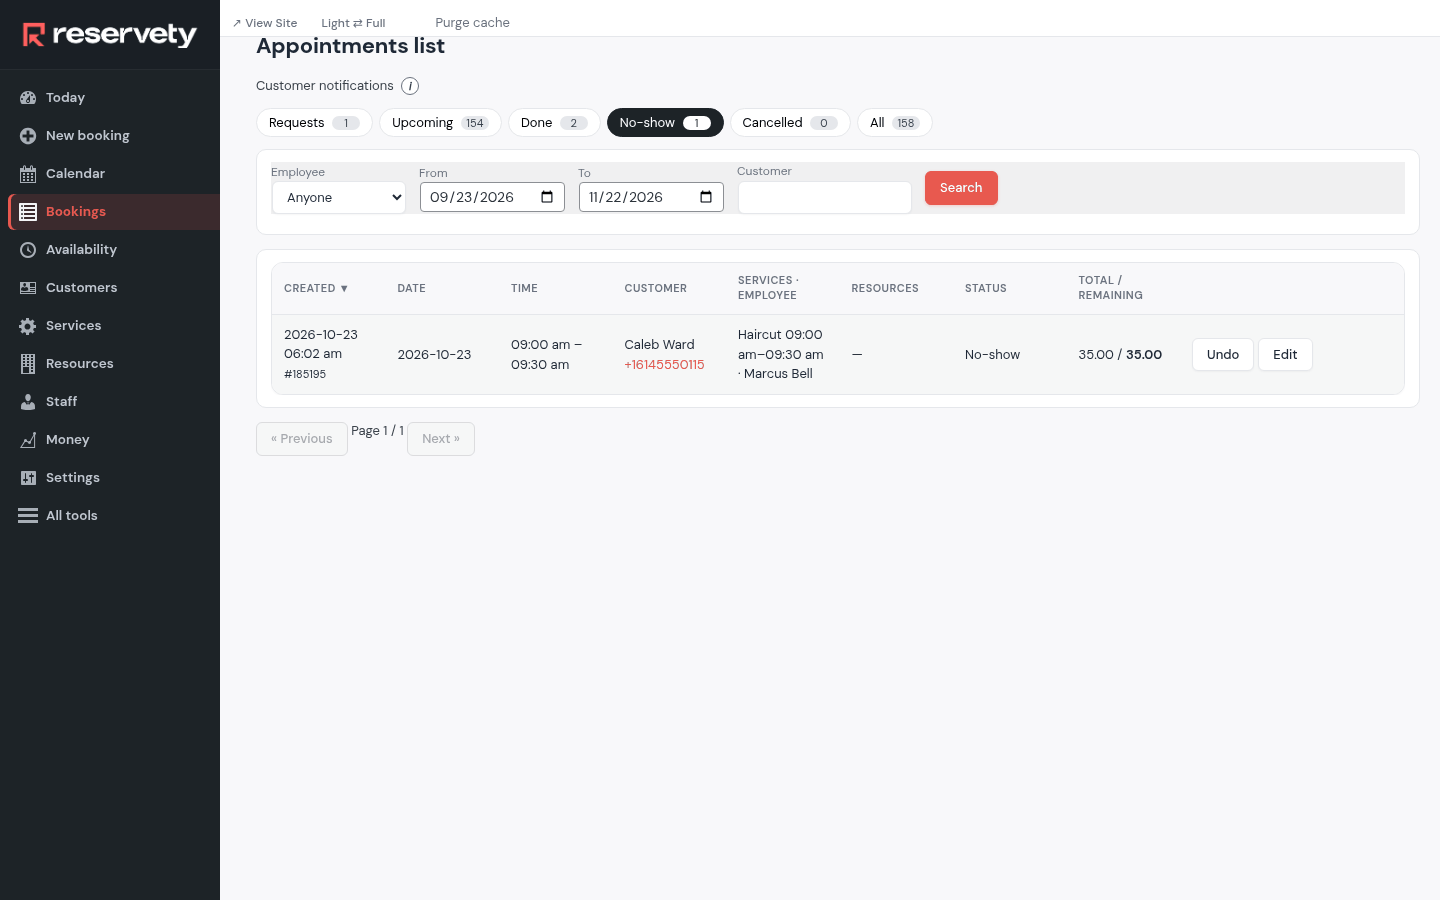This screenshot has width=1440, height=900.
Task: Open the Availability clock icon
Action: click(28, 250)
